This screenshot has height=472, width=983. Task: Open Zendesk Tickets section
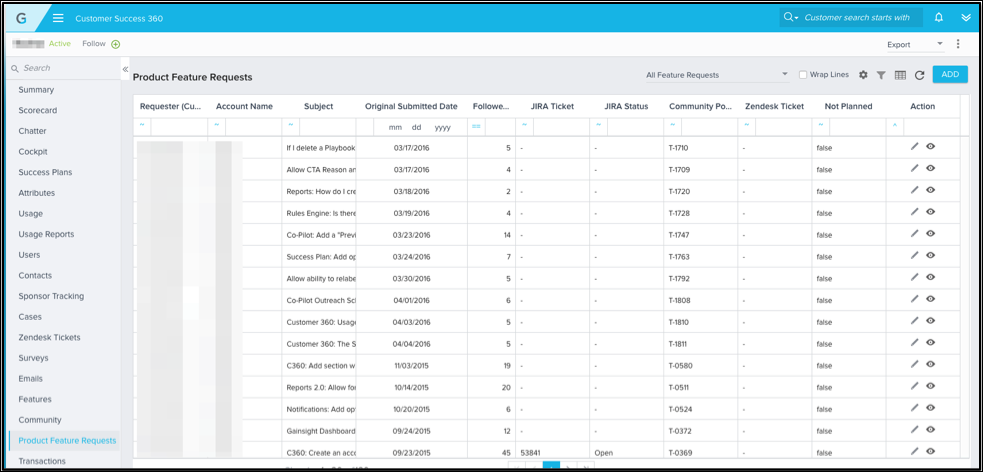(50, 337)
